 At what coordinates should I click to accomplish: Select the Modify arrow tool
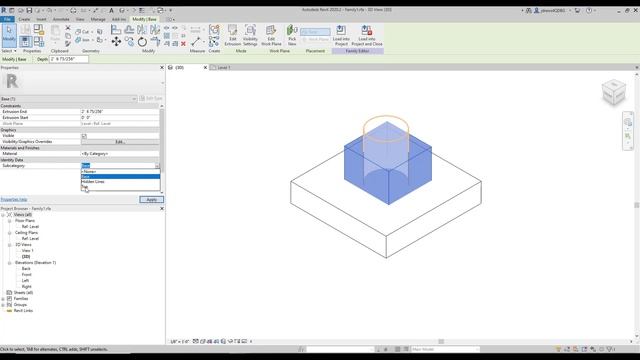9,35
